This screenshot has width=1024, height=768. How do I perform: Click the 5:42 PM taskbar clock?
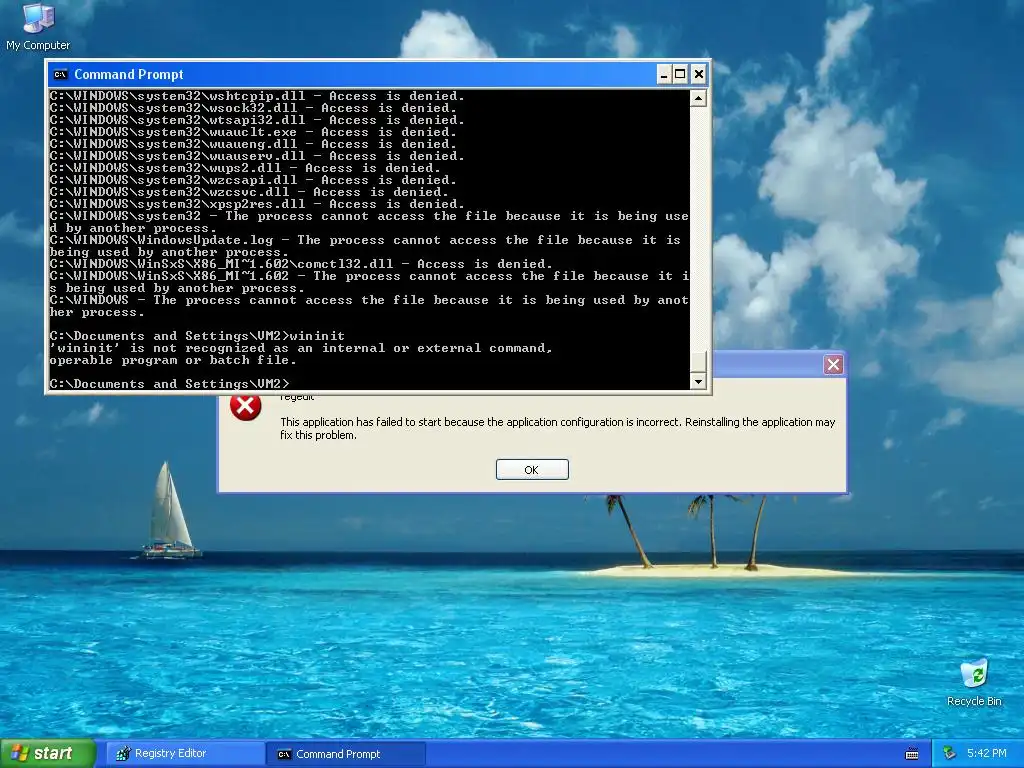click(x=987, y=754)
